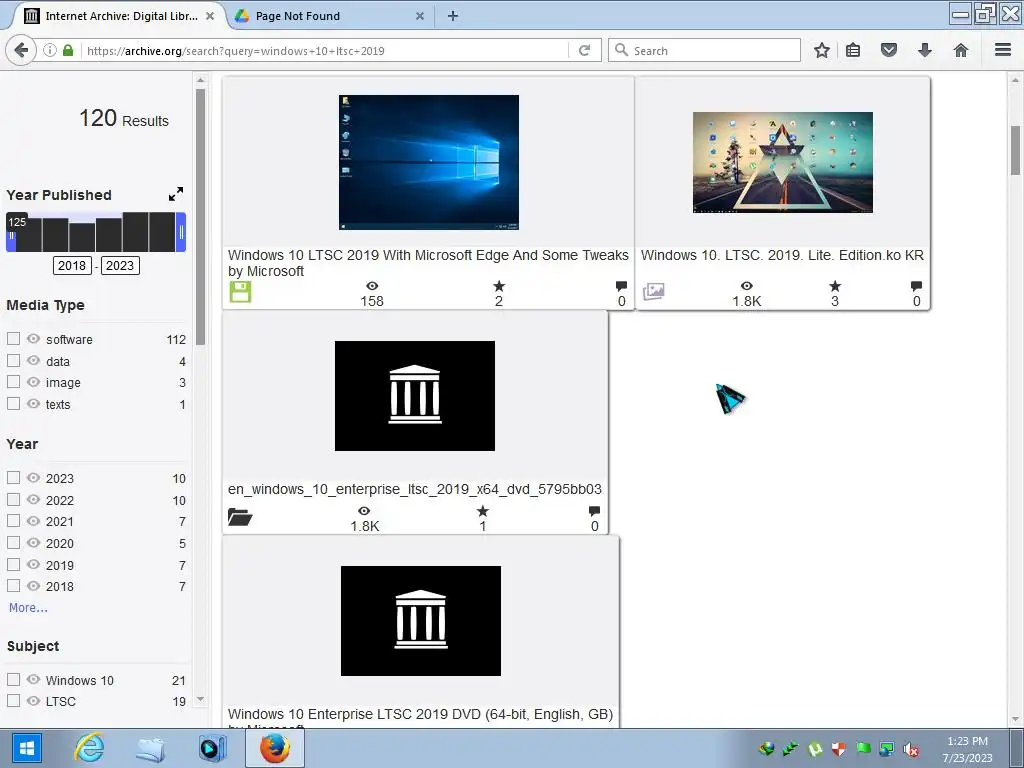Click the Firefox taskbar icon
This screenshot has height=768, width=1024.
(x=275, y=748)
